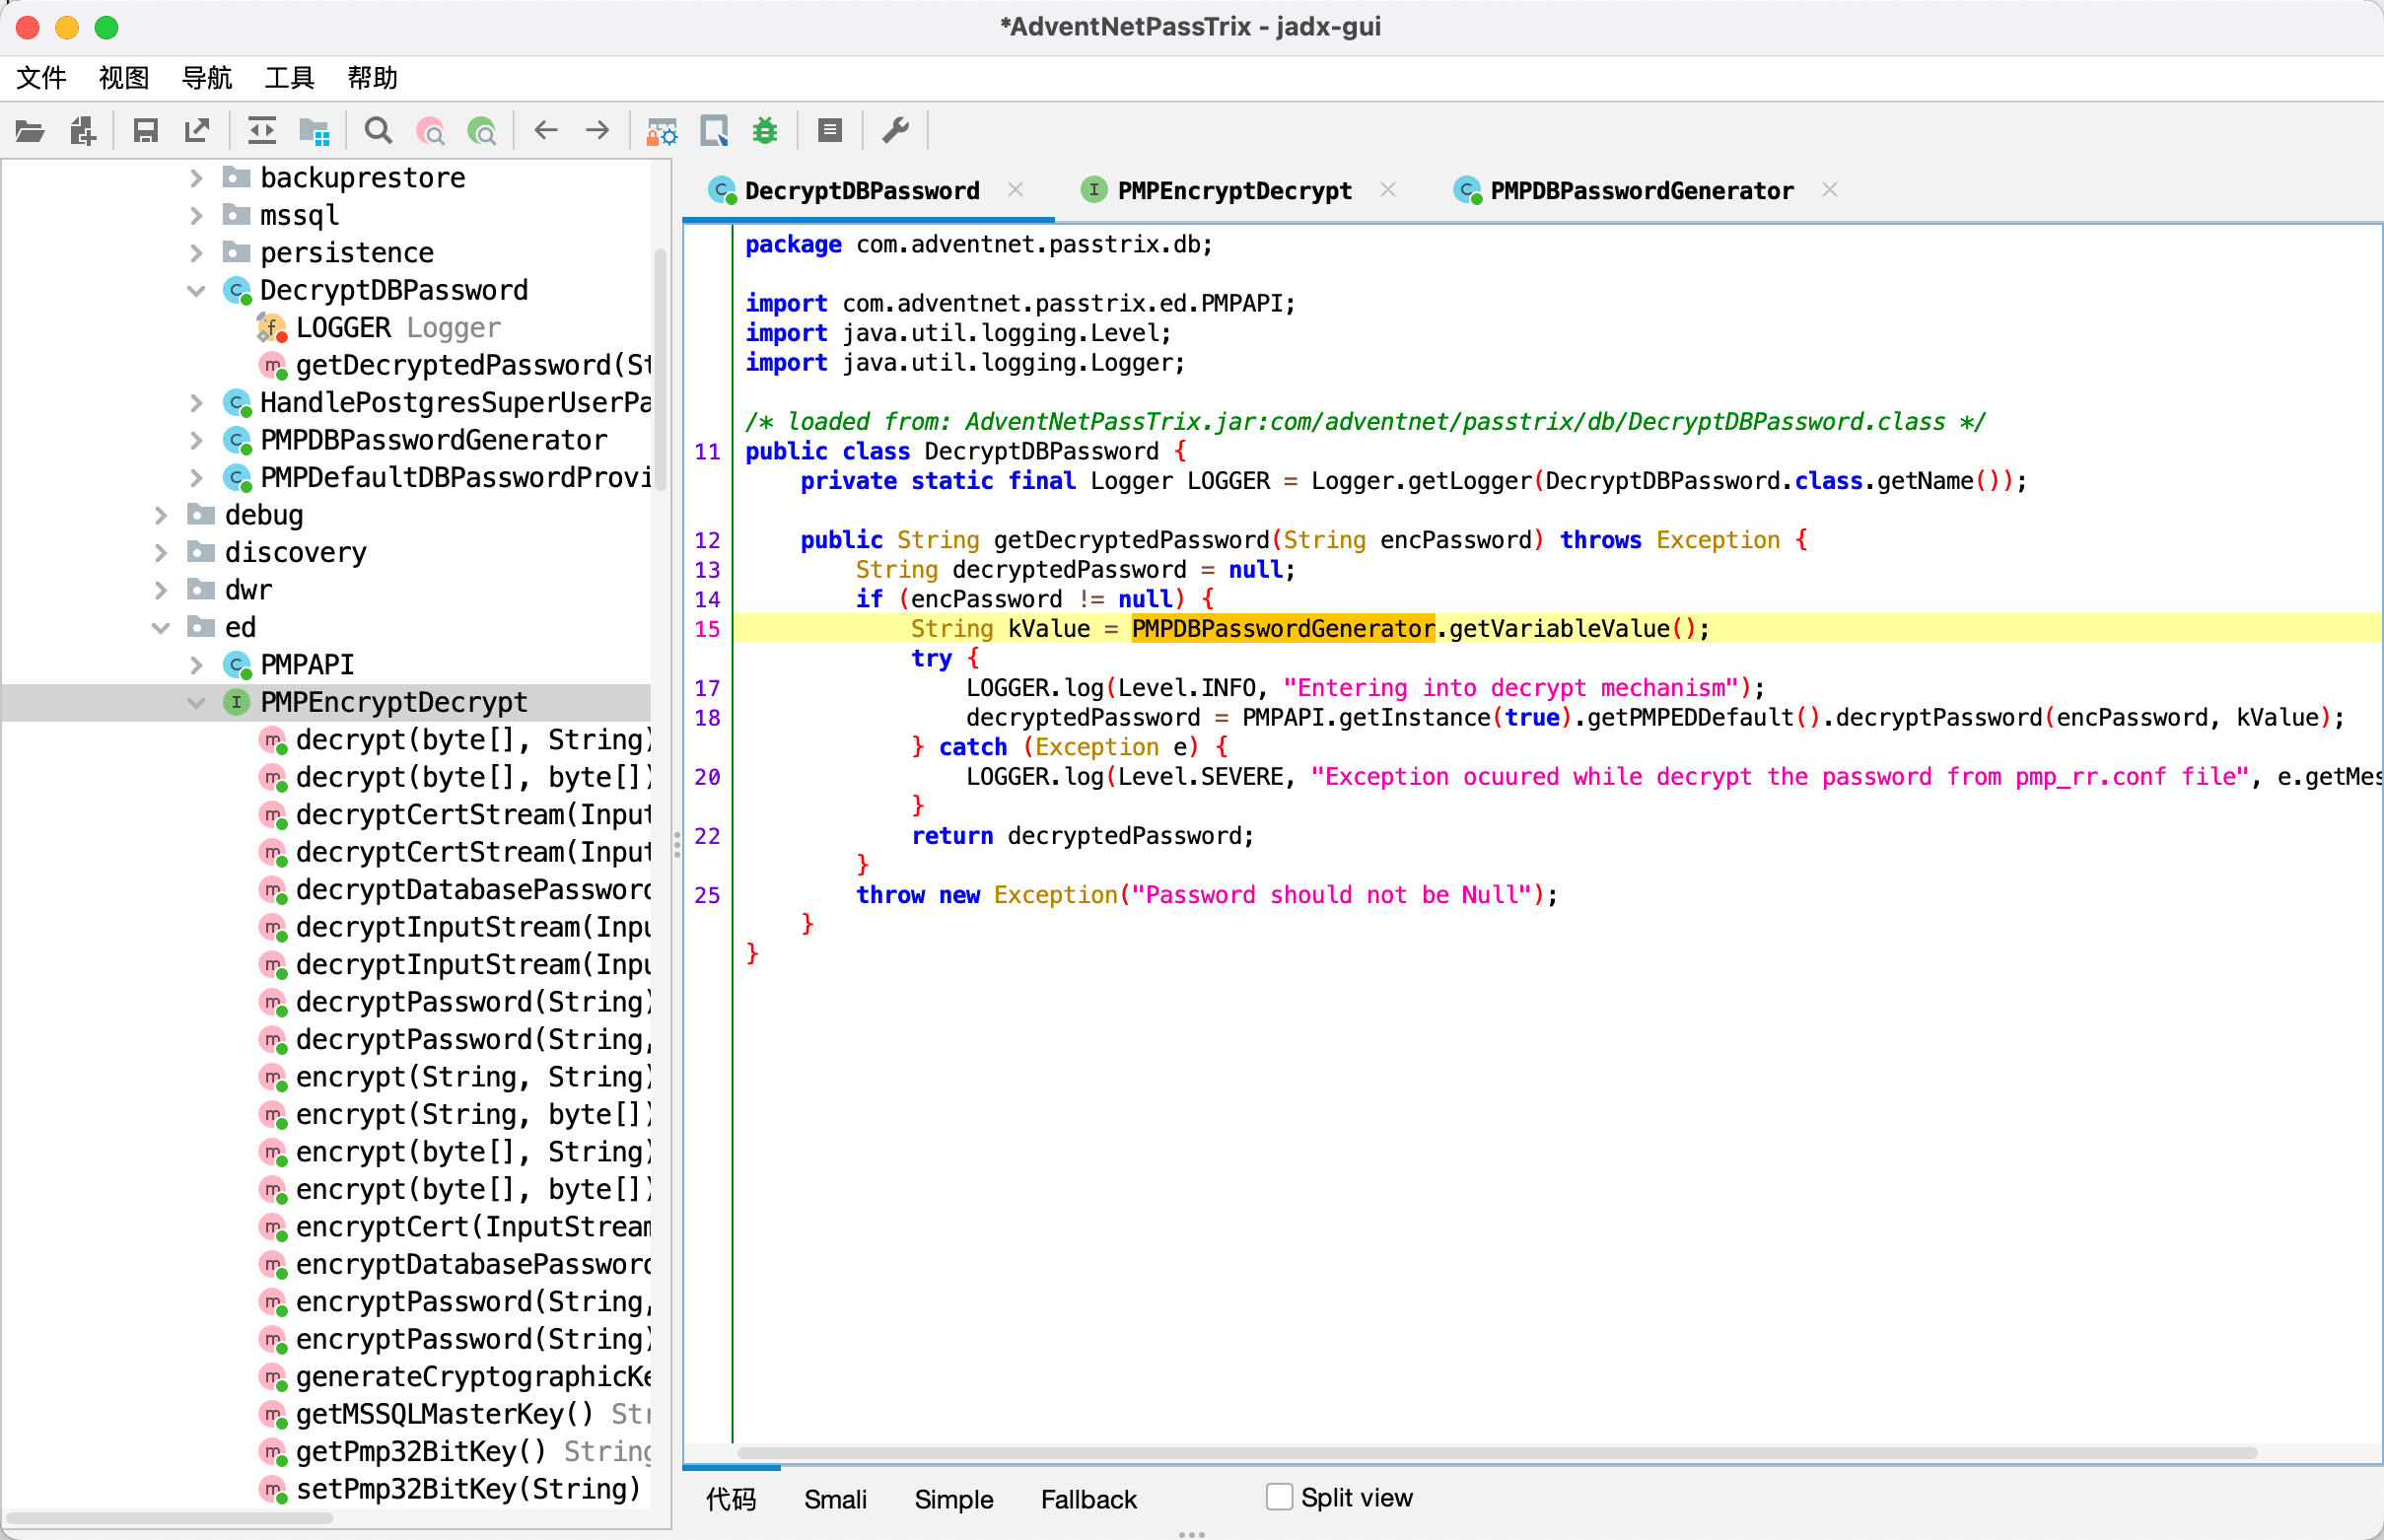Expand the backuprestore package folder
Viewport: 2384px width, 1540px height.
tap(196, 178)
